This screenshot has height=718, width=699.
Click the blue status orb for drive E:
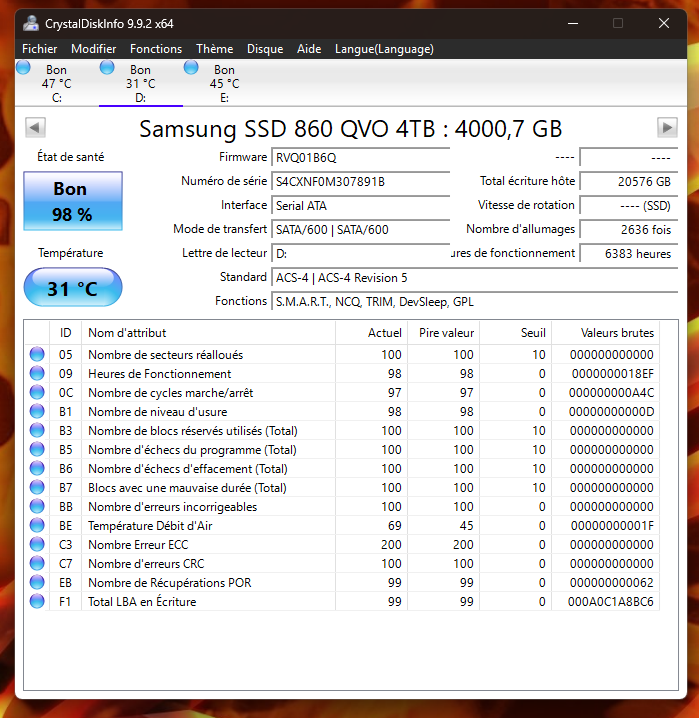click(191, 68)
